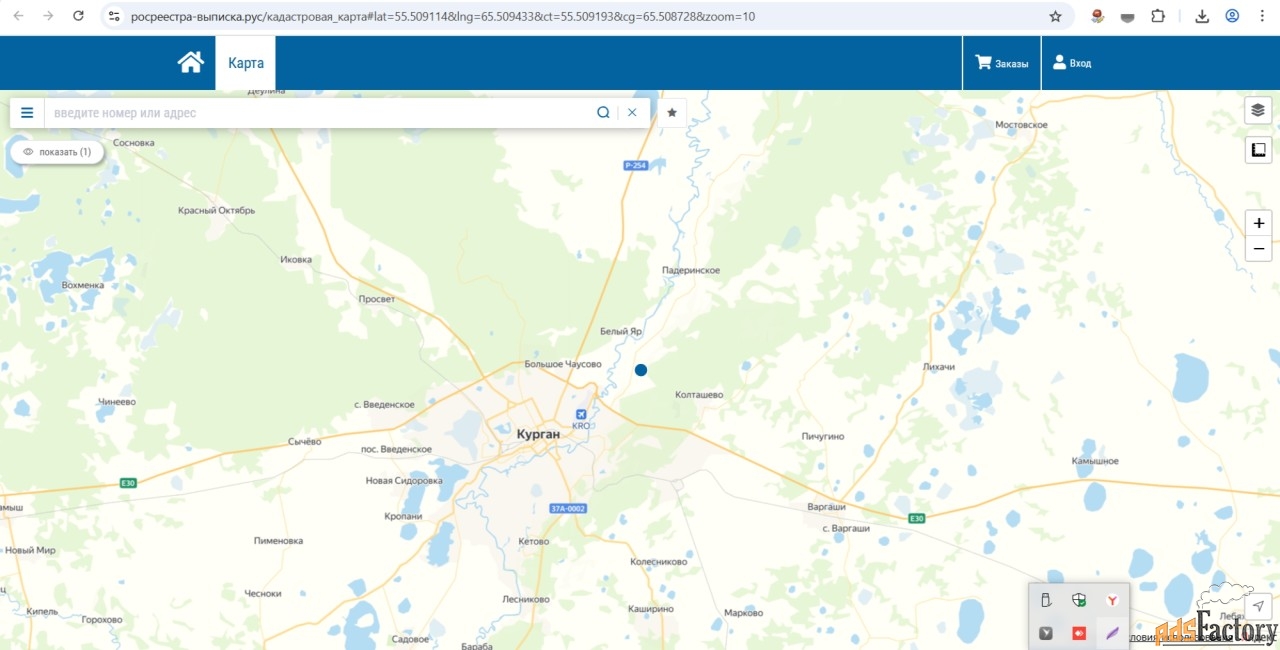Open the Карта tab

246,63
